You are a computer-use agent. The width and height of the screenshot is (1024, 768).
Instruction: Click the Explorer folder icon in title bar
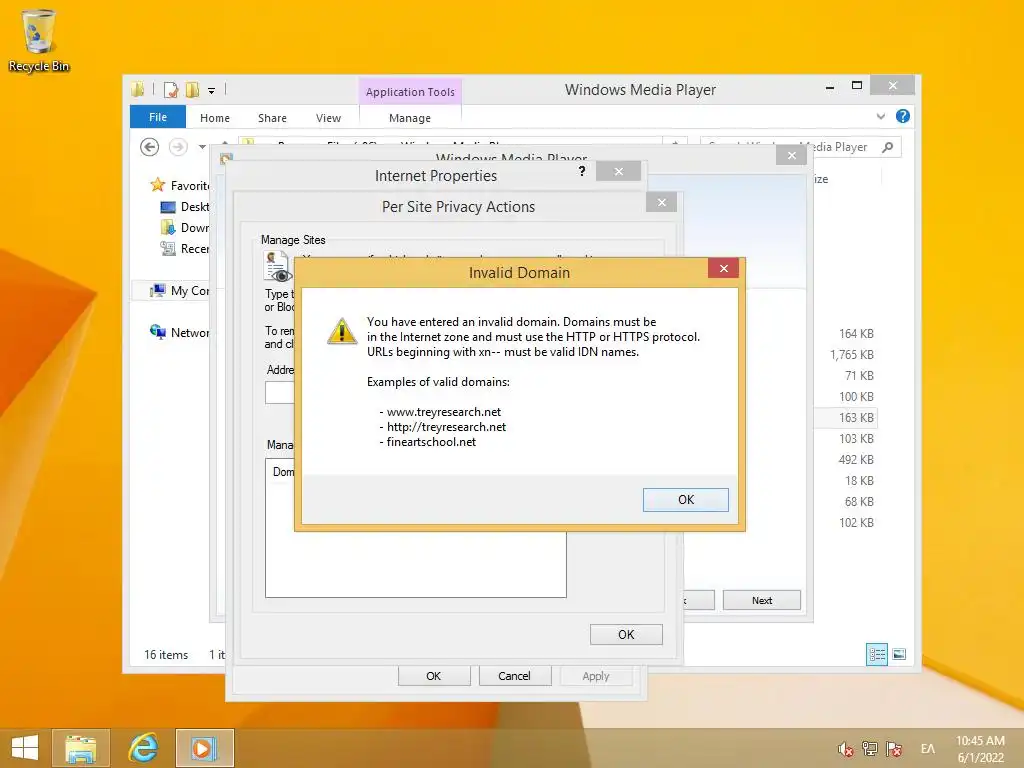pyautogui.click(x=137, y=89)
